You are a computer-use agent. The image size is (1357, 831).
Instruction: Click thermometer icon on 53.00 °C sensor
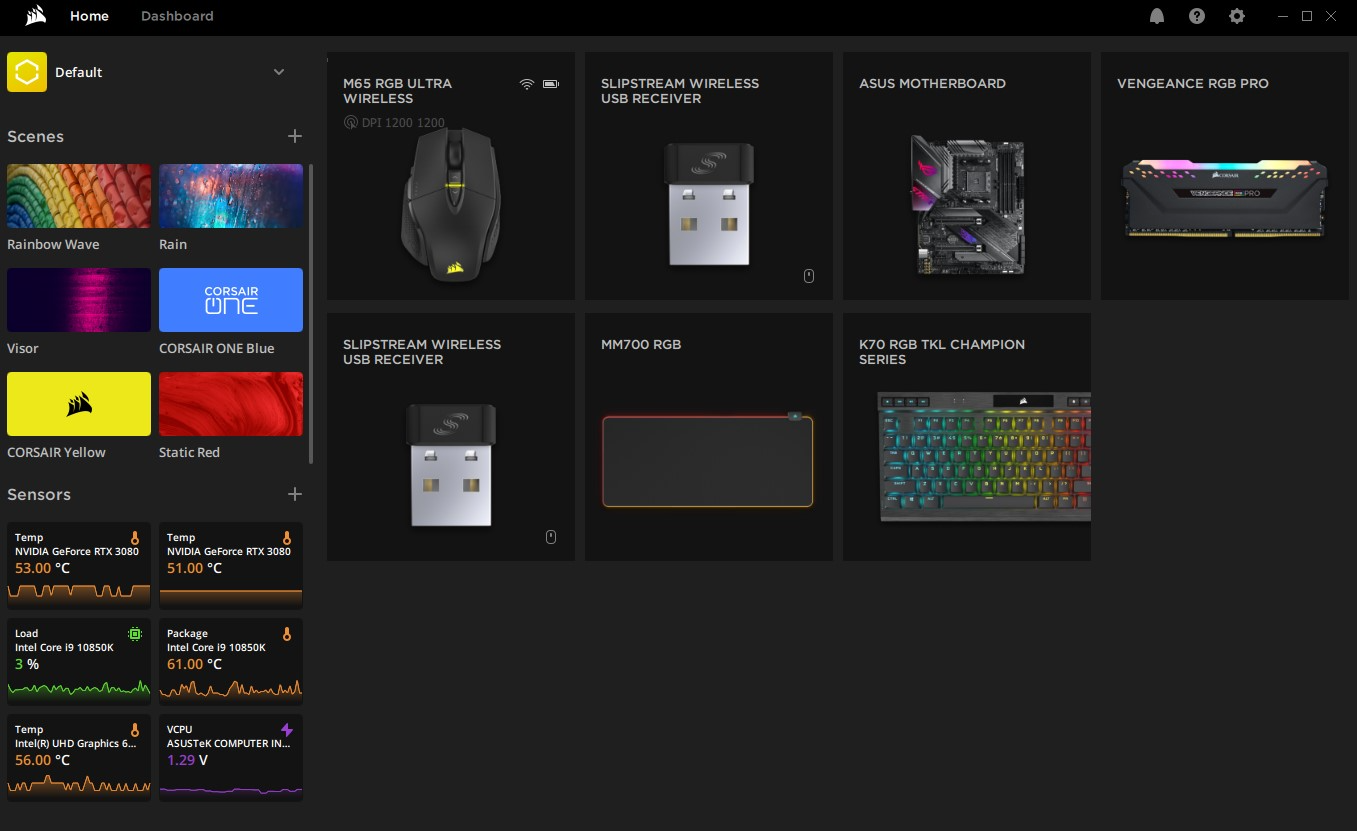click(x=135, y=538)
